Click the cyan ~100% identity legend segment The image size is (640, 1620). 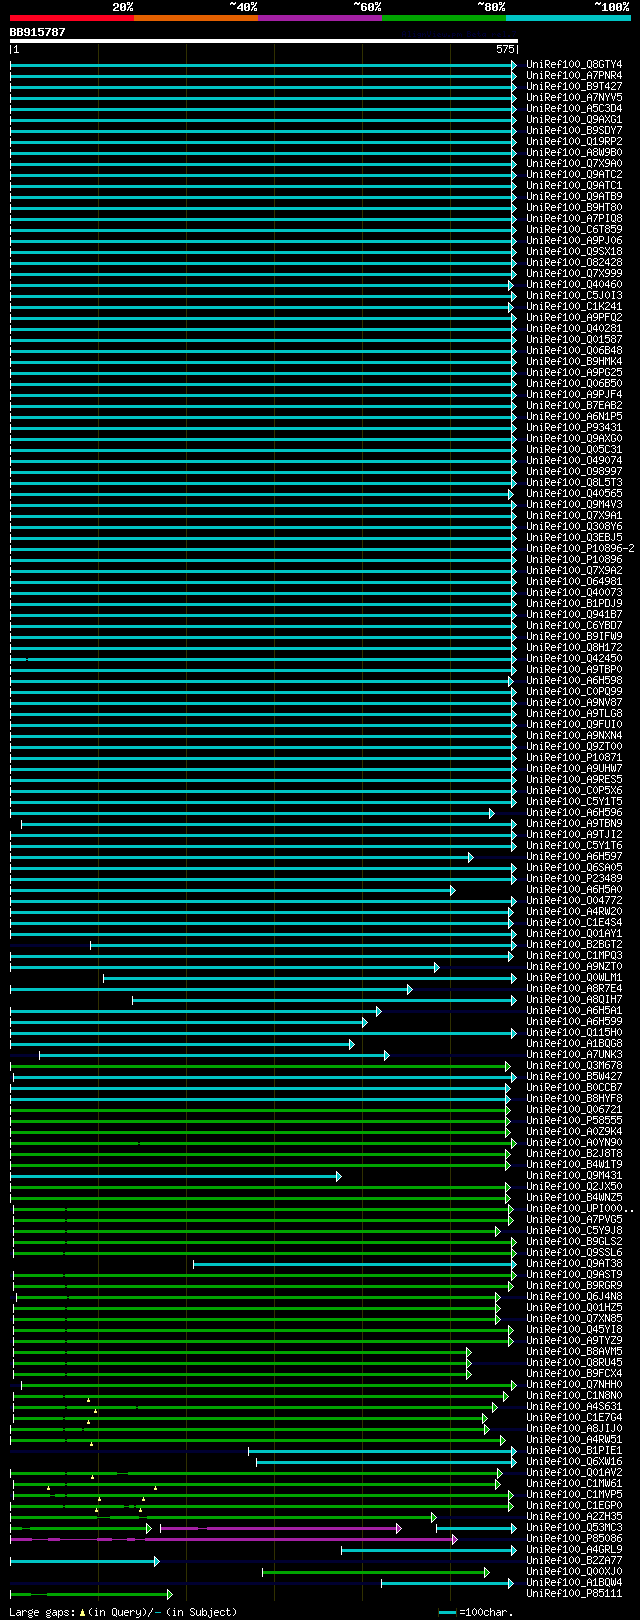(x=568, y=17)
